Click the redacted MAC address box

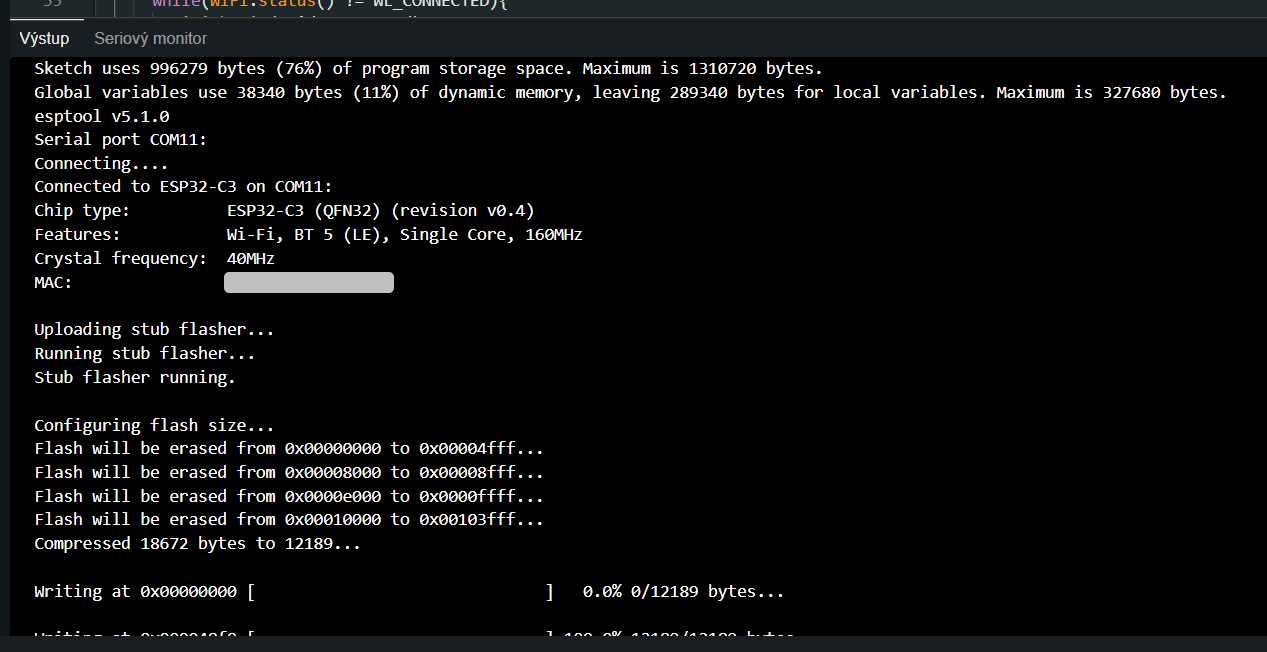(308, 283)
